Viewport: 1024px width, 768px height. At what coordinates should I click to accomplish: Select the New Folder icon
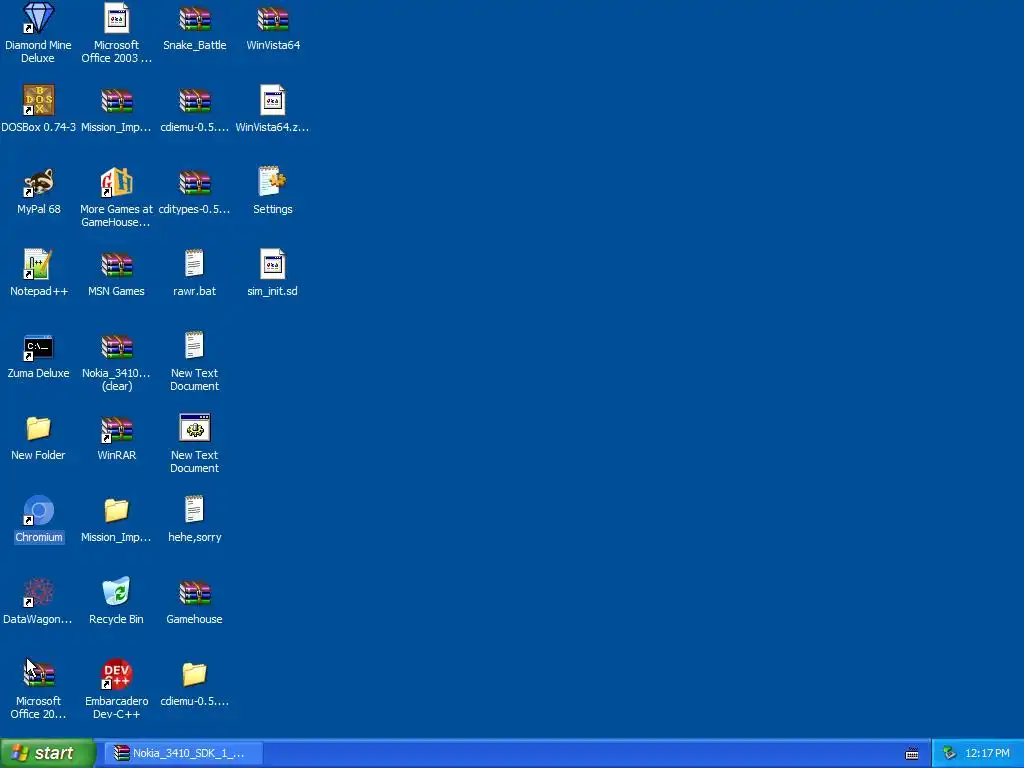click(38, 428)
